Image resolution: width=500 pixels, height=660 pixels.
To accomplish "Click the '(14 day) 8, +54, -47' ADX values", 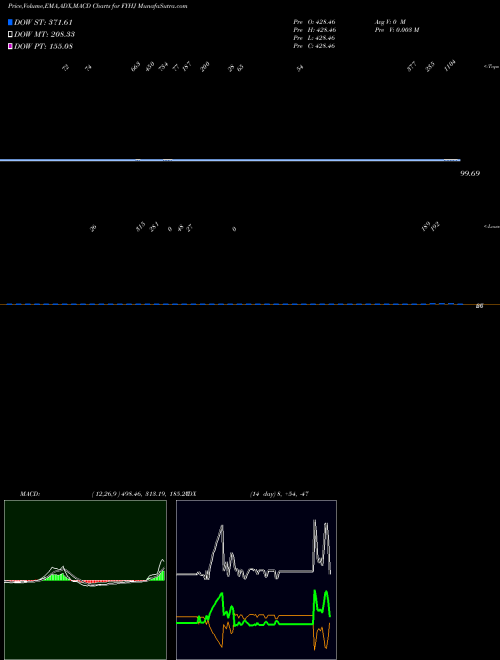I will point(279,494).
